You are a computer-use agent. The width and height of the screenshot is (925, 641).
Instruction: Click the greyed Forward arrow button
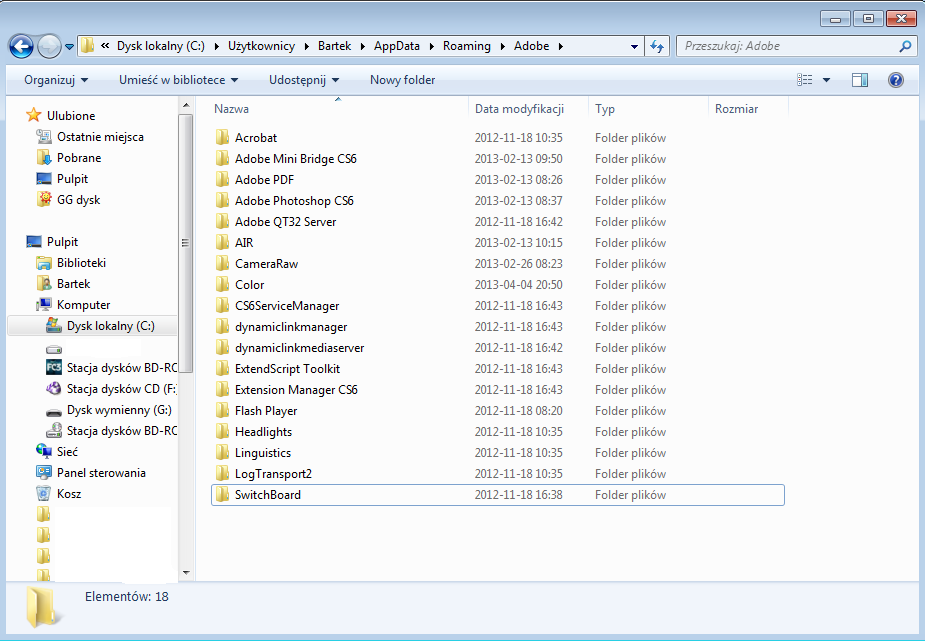pos(49,46)
